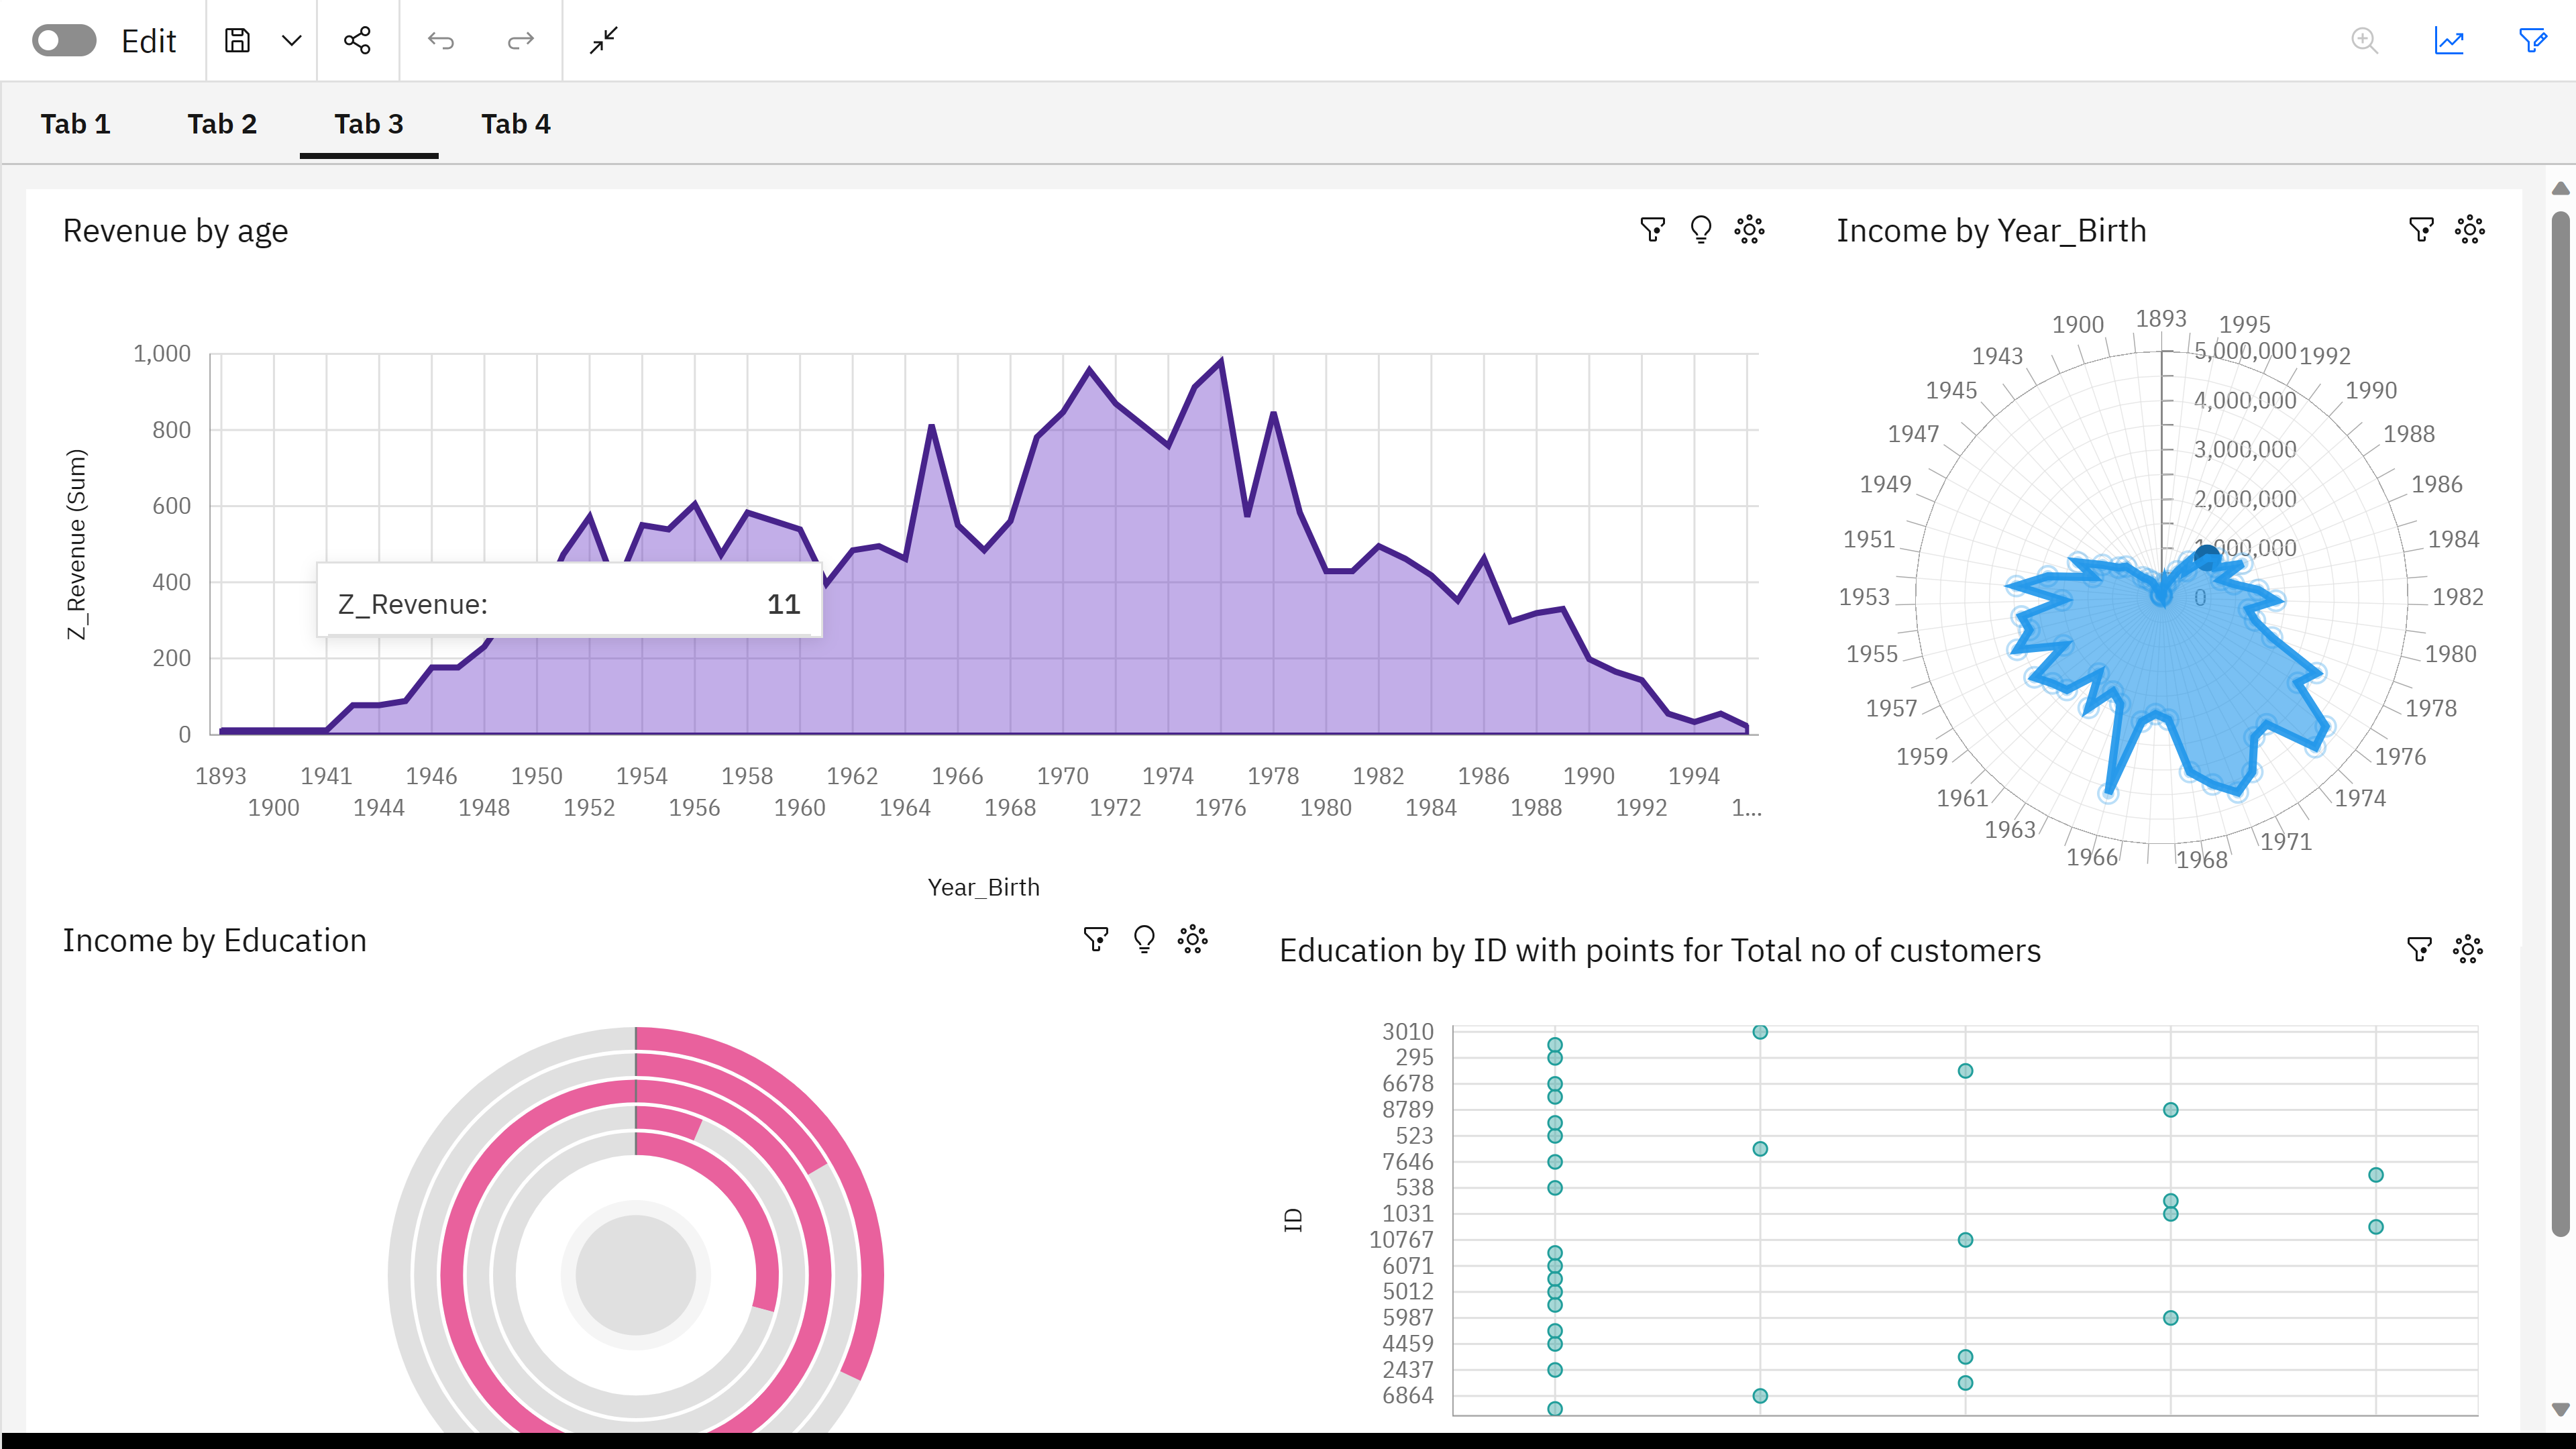
Task: Click the insights lightbulb on Income by Education
Action: (x=1144, y=939)
